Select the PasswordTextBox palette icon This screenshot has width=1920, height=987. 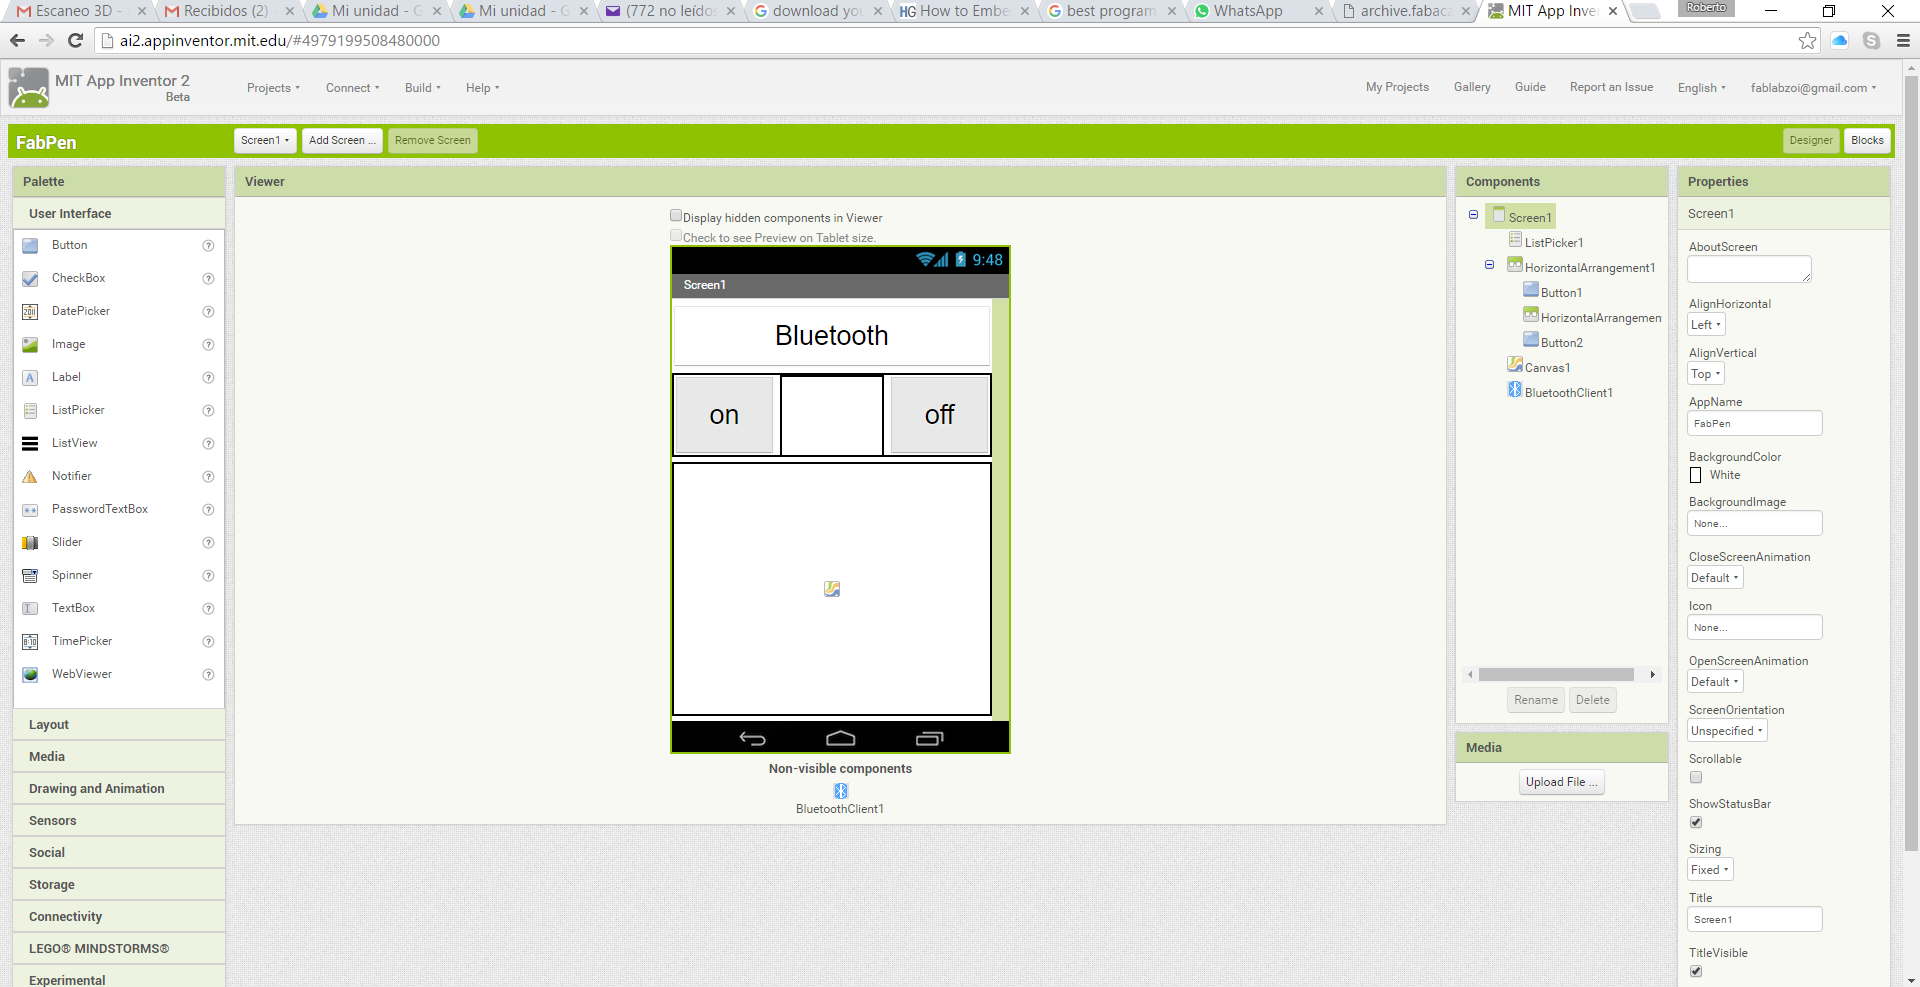pos(30,510)
